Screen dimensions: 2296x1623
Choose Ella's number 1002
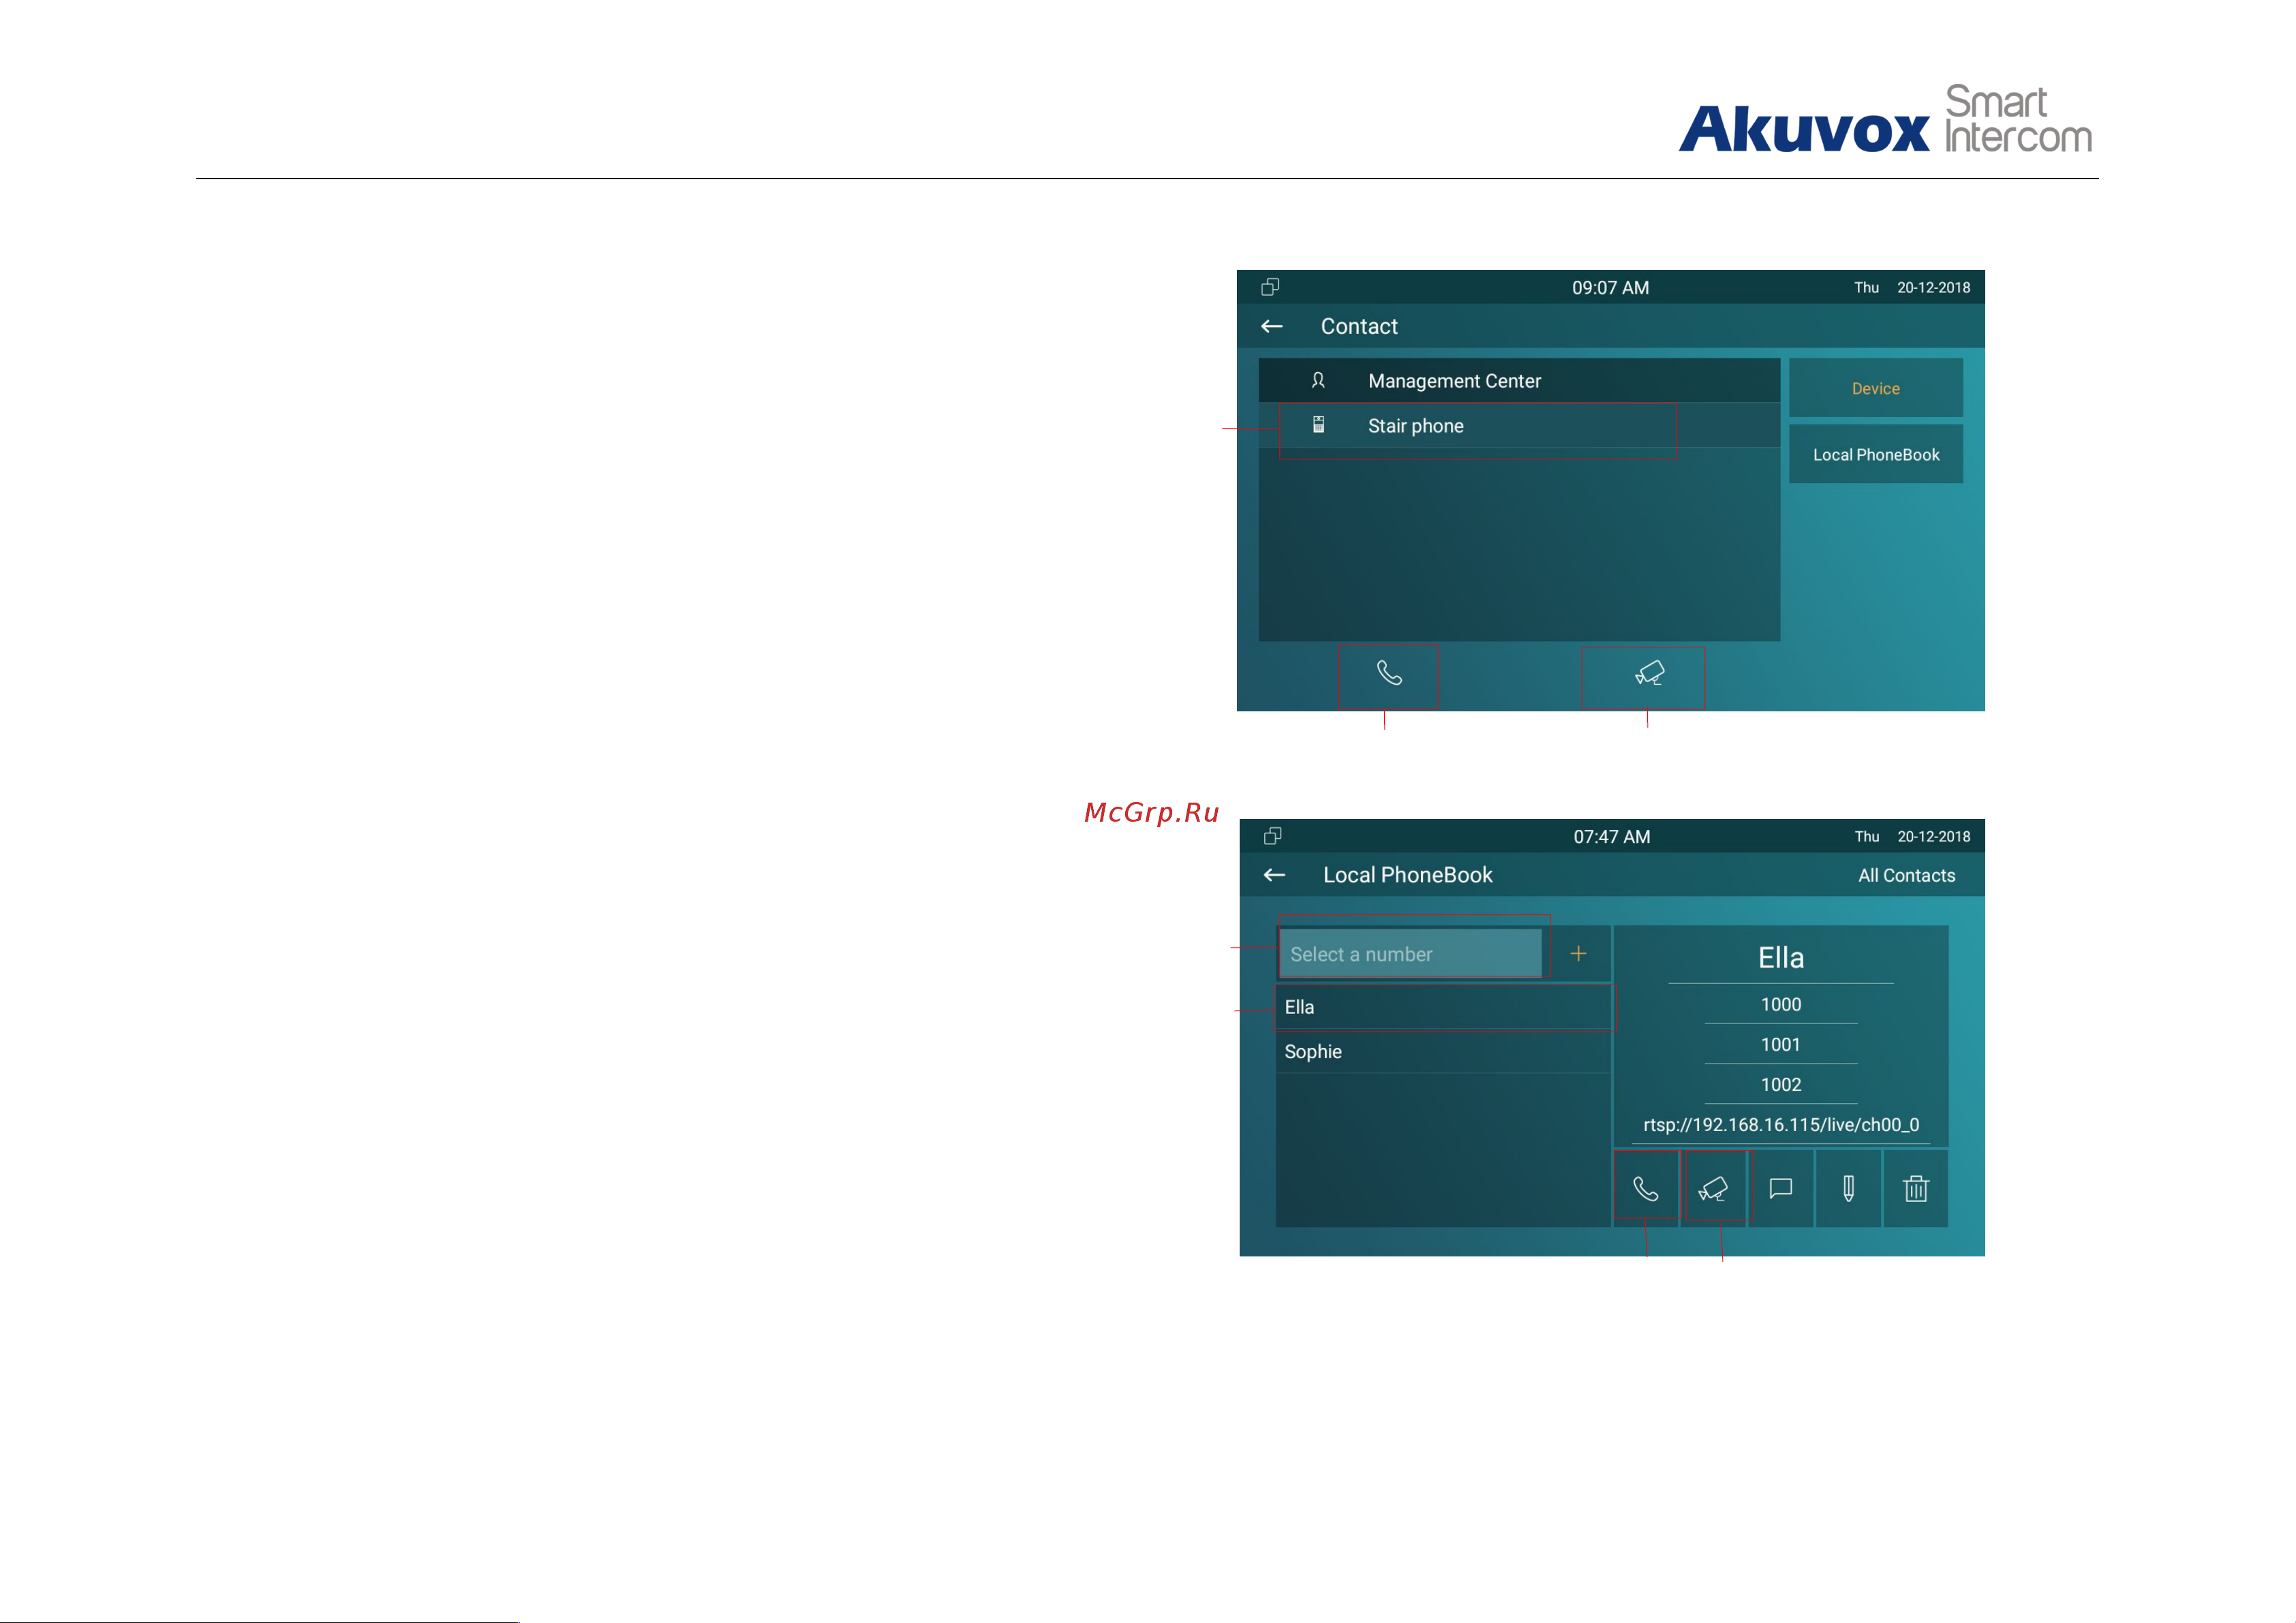1781,1084
